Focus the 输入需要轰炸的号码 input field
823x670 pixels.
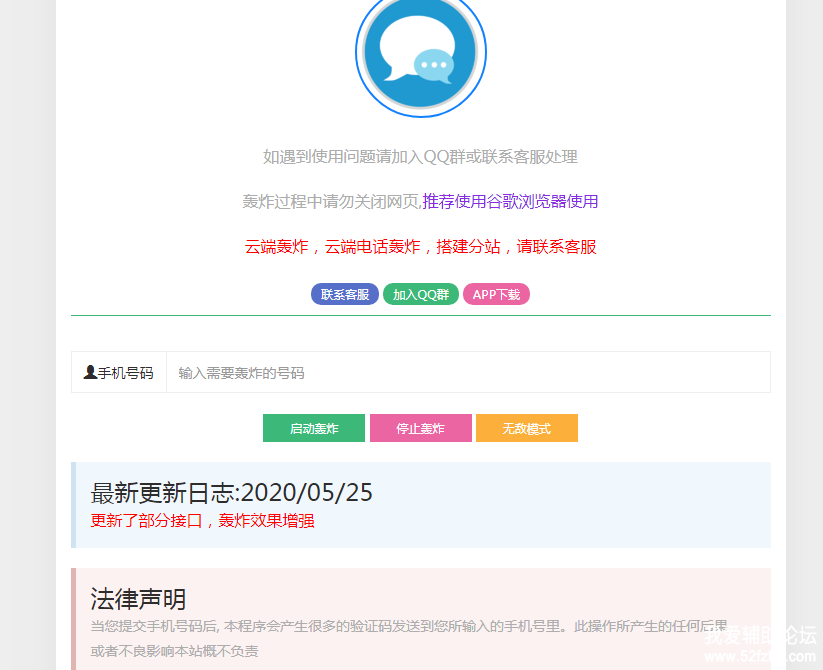click(x=467, y=372)
